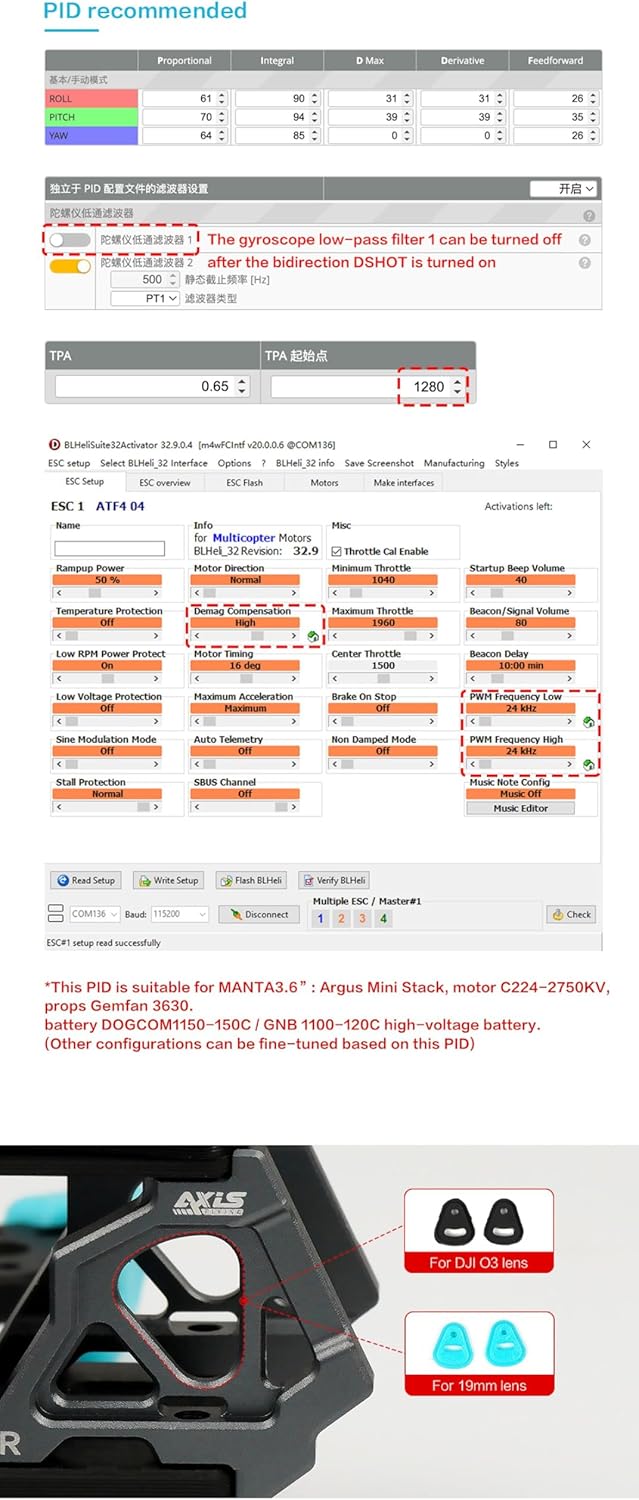Click the Flash BLHeli button
639x1500 pixels.
coord(251,880)
